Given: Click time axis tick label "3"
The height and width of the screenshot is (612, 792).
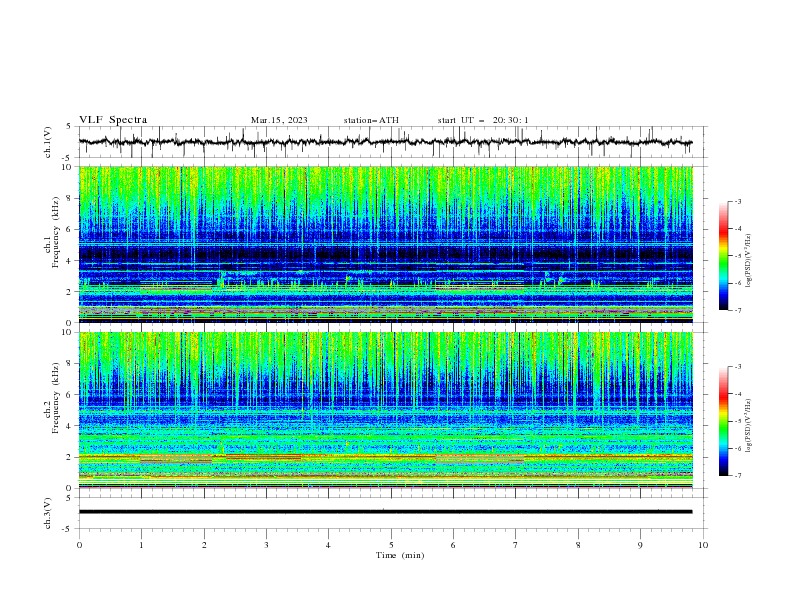Looking at the screenshot, I should pyautogui.click(x=266, y=545).
